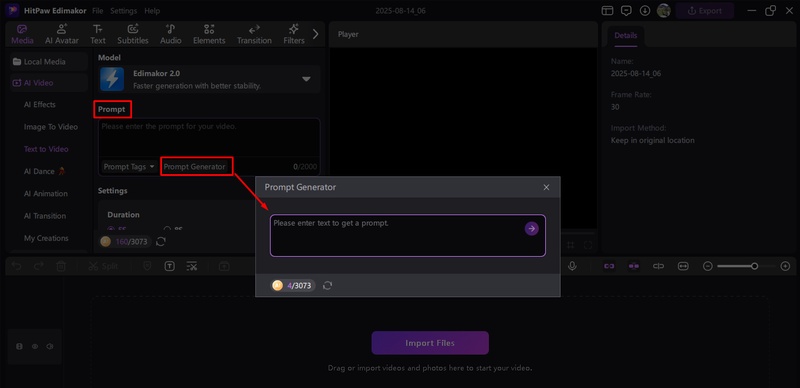Refresh credits next to 4/3073
The height and width of the screenshot is (388, 800).
coord(328,285)
